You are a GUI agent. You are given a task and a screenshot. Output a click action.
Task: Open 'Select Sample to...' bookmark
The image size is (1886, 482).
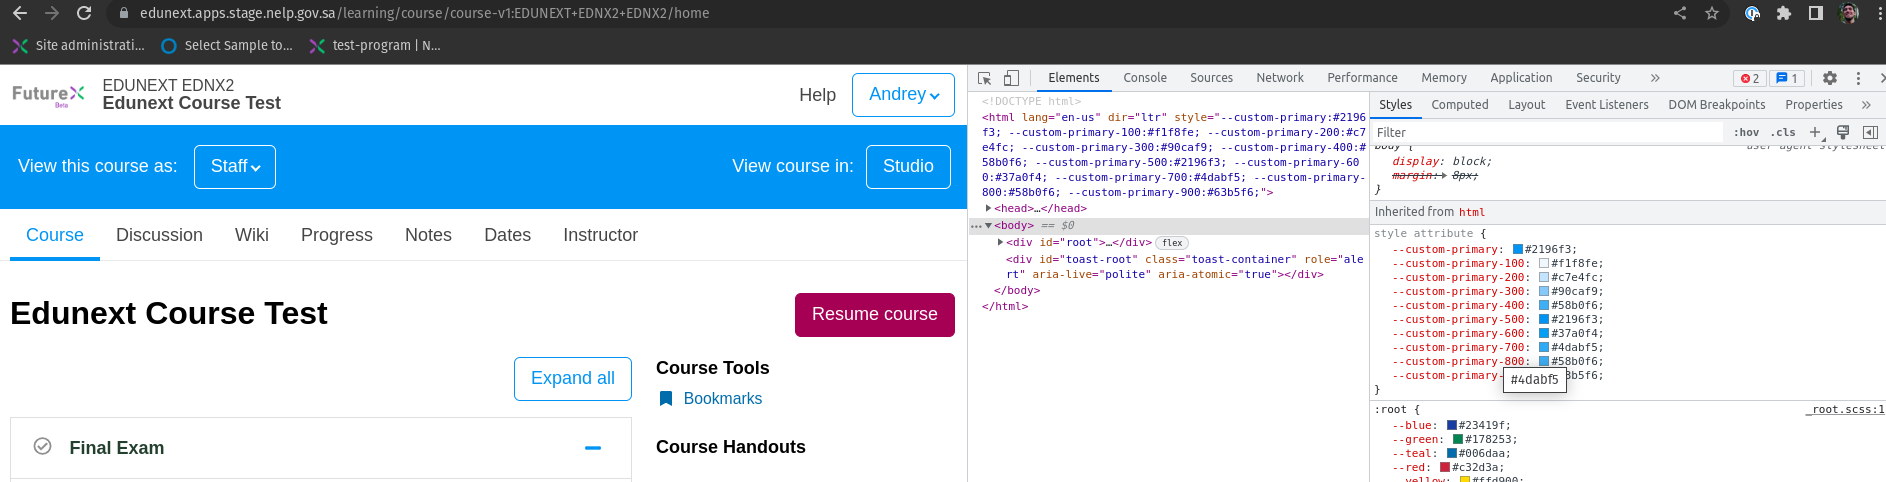pos(227,45)
